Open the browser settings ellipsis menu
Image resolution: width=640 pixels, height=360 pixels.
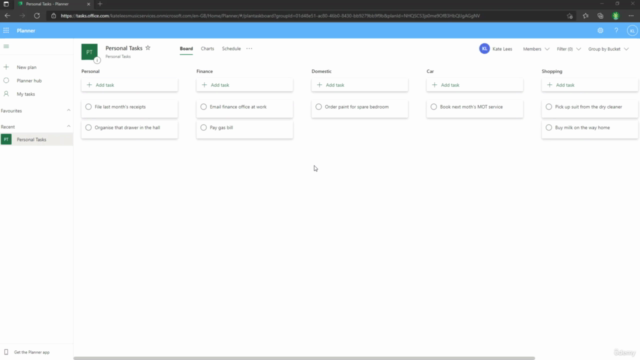(631, 16)
